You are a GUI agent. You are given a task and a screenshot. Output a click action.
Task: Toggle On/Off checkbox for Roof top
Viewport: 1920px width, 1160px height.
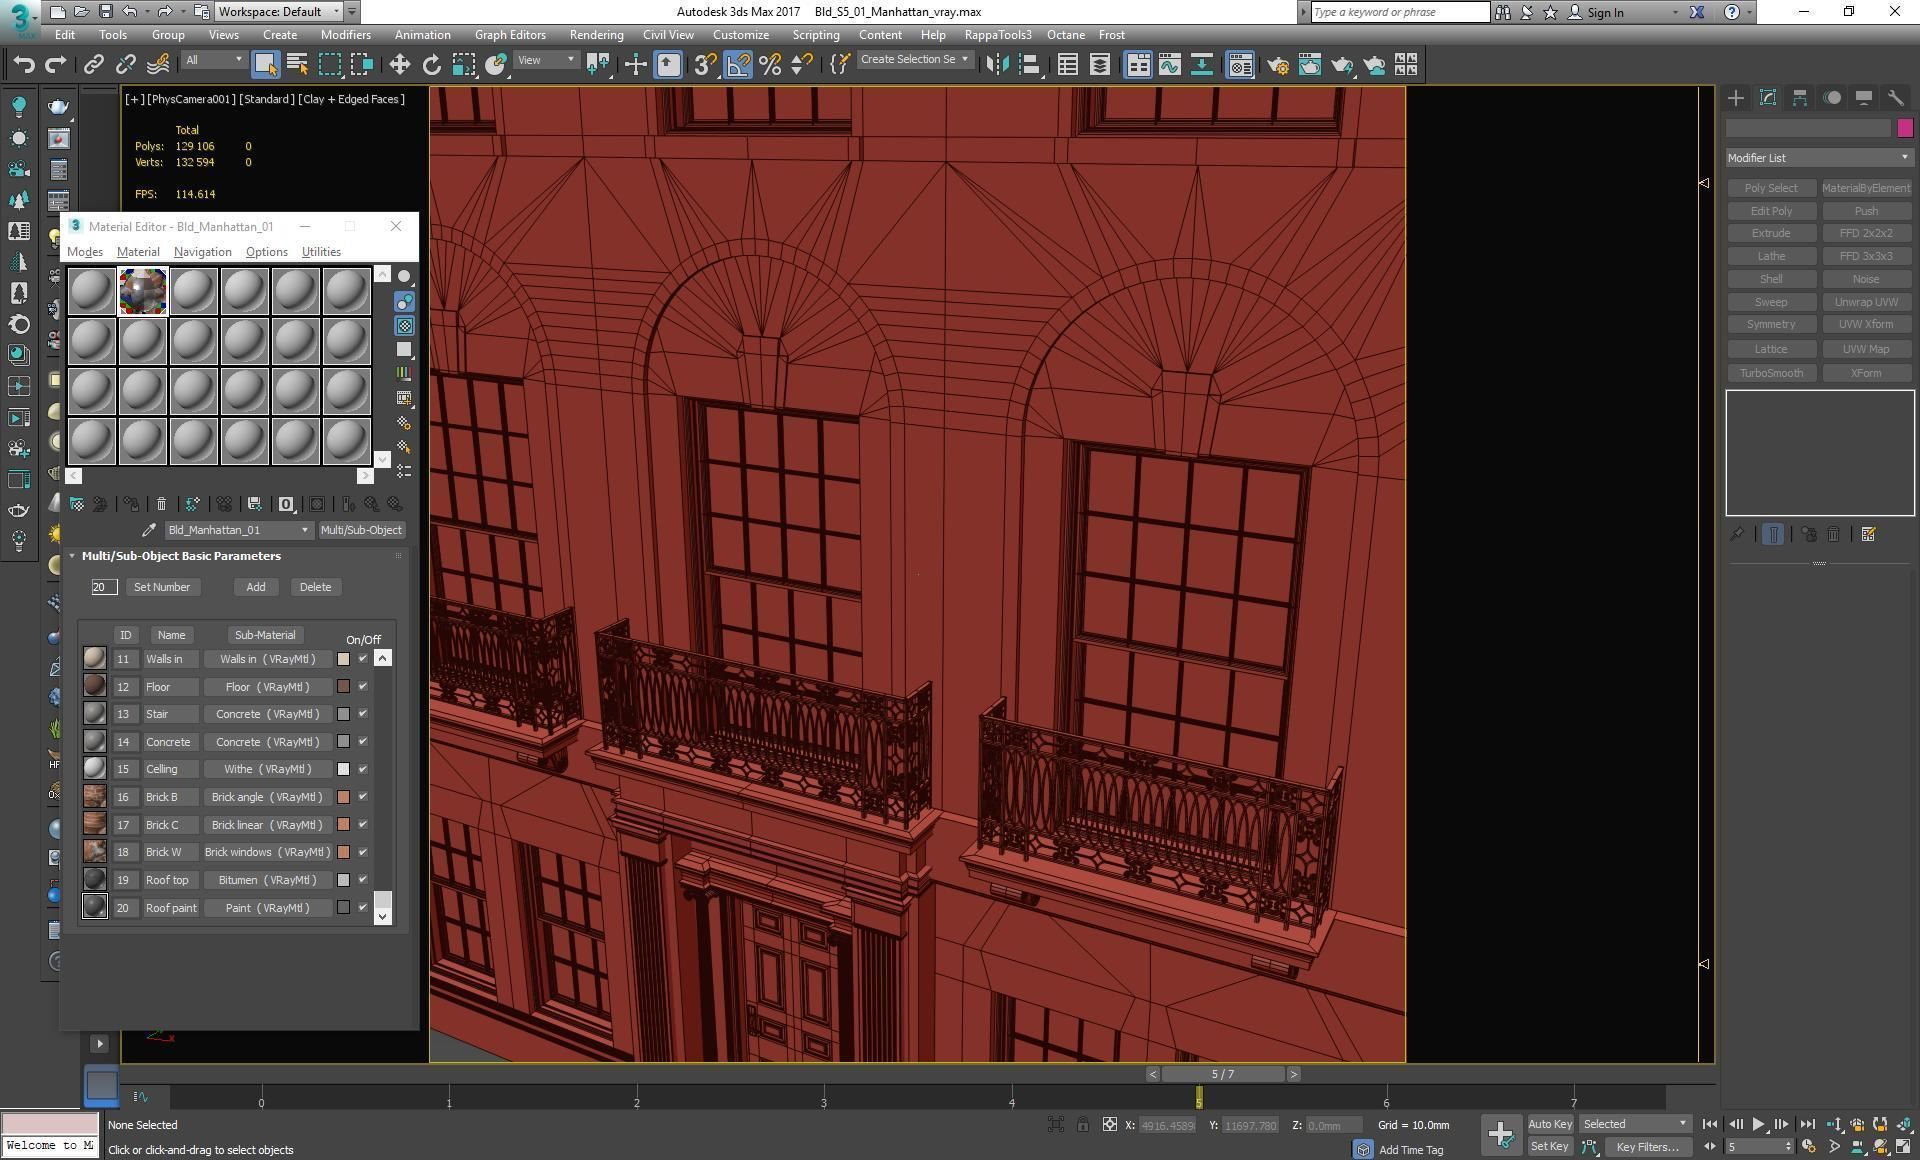pyautogui.click(x=363, y=880)
